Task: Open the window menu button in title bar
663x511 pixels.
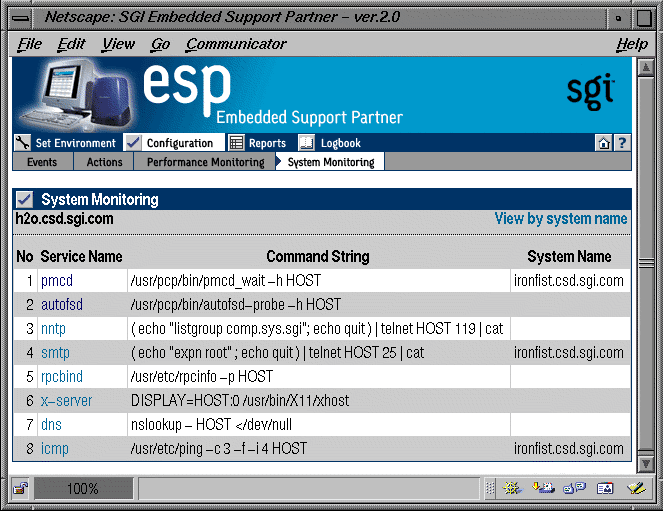Action: tap(21, 18)
